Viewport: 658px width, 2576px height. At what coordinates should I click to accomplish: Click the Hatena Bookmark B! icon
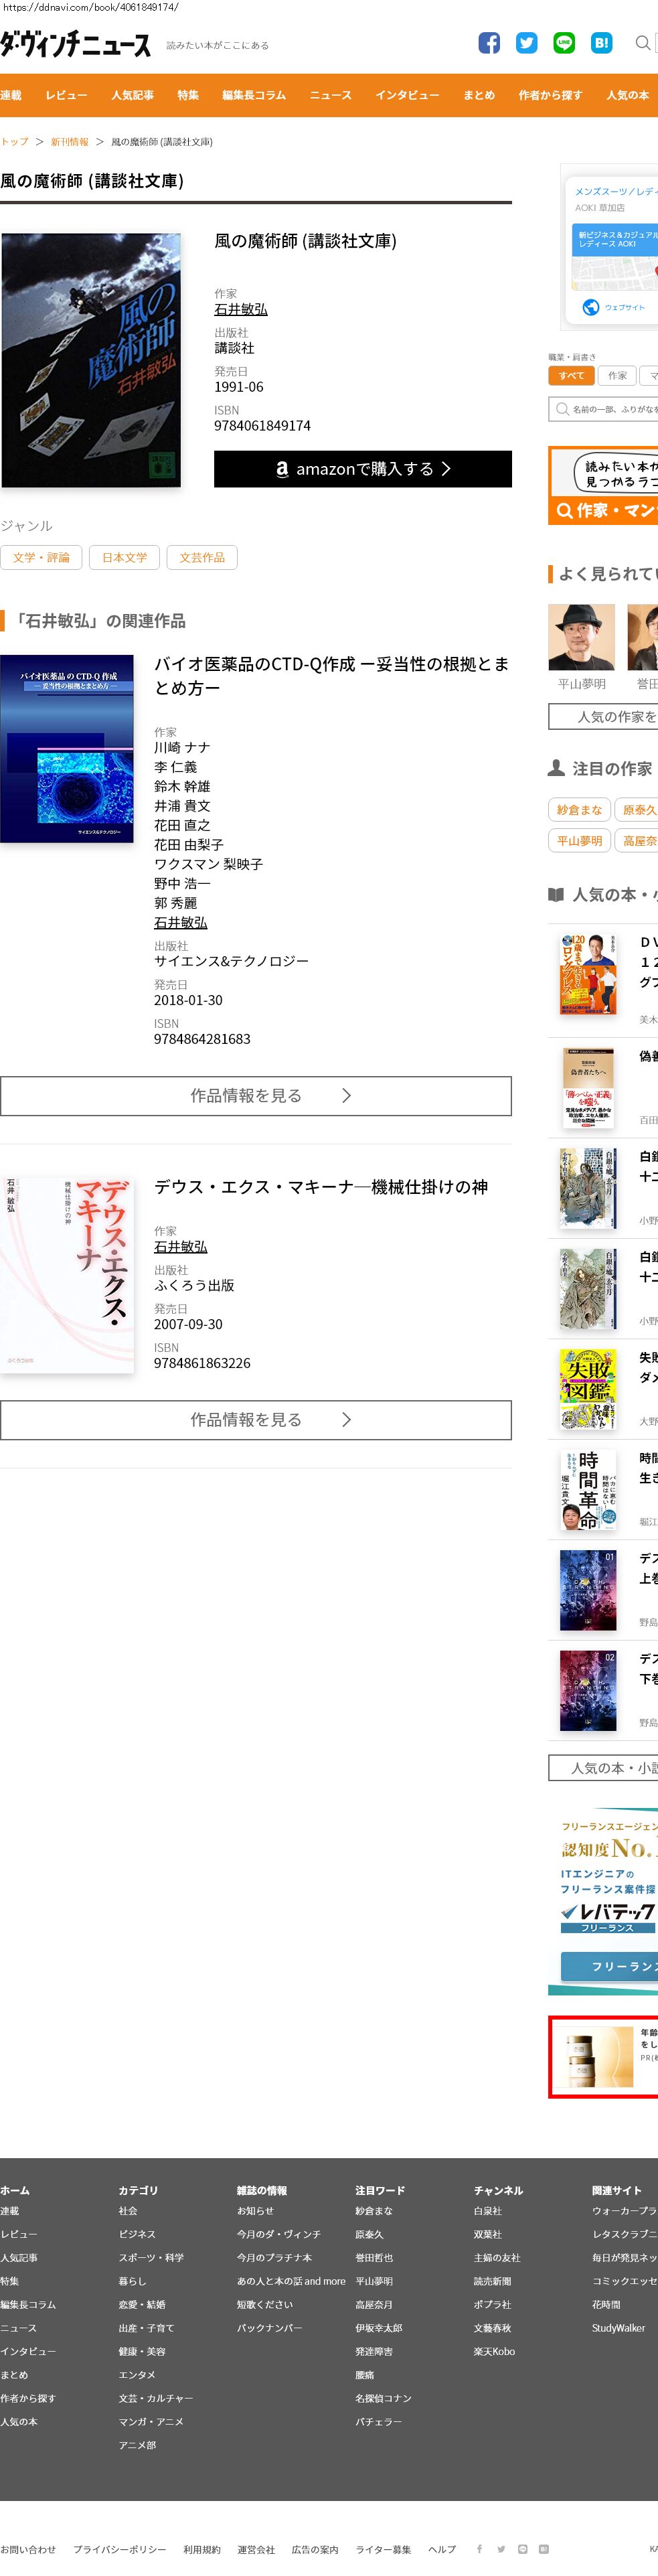tap(601, 43)
